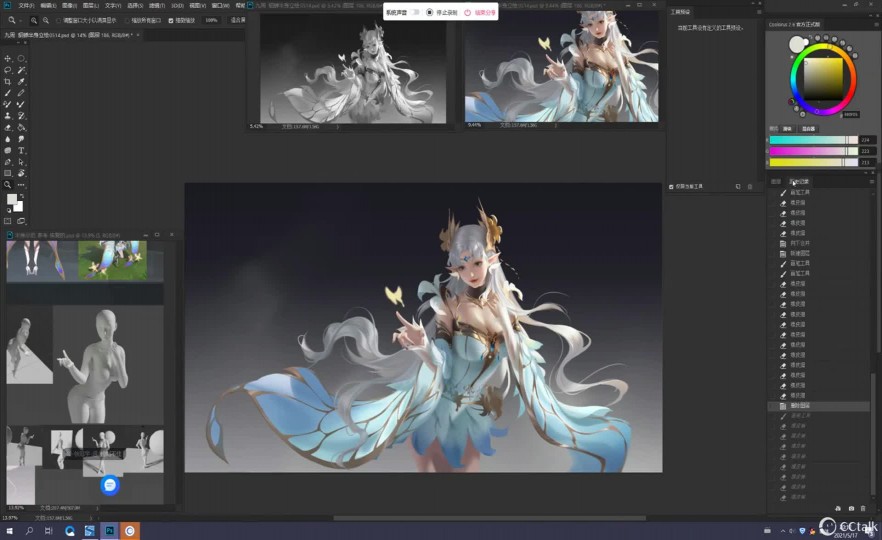Open Coolorus panel flyout menu

875,24
